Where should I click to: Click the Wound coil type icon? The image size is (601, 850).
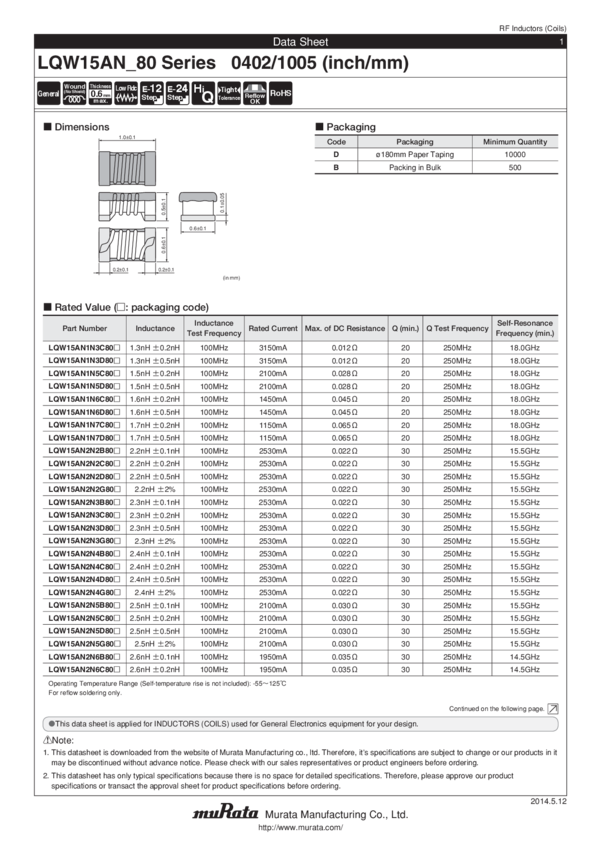click(74, 93)
